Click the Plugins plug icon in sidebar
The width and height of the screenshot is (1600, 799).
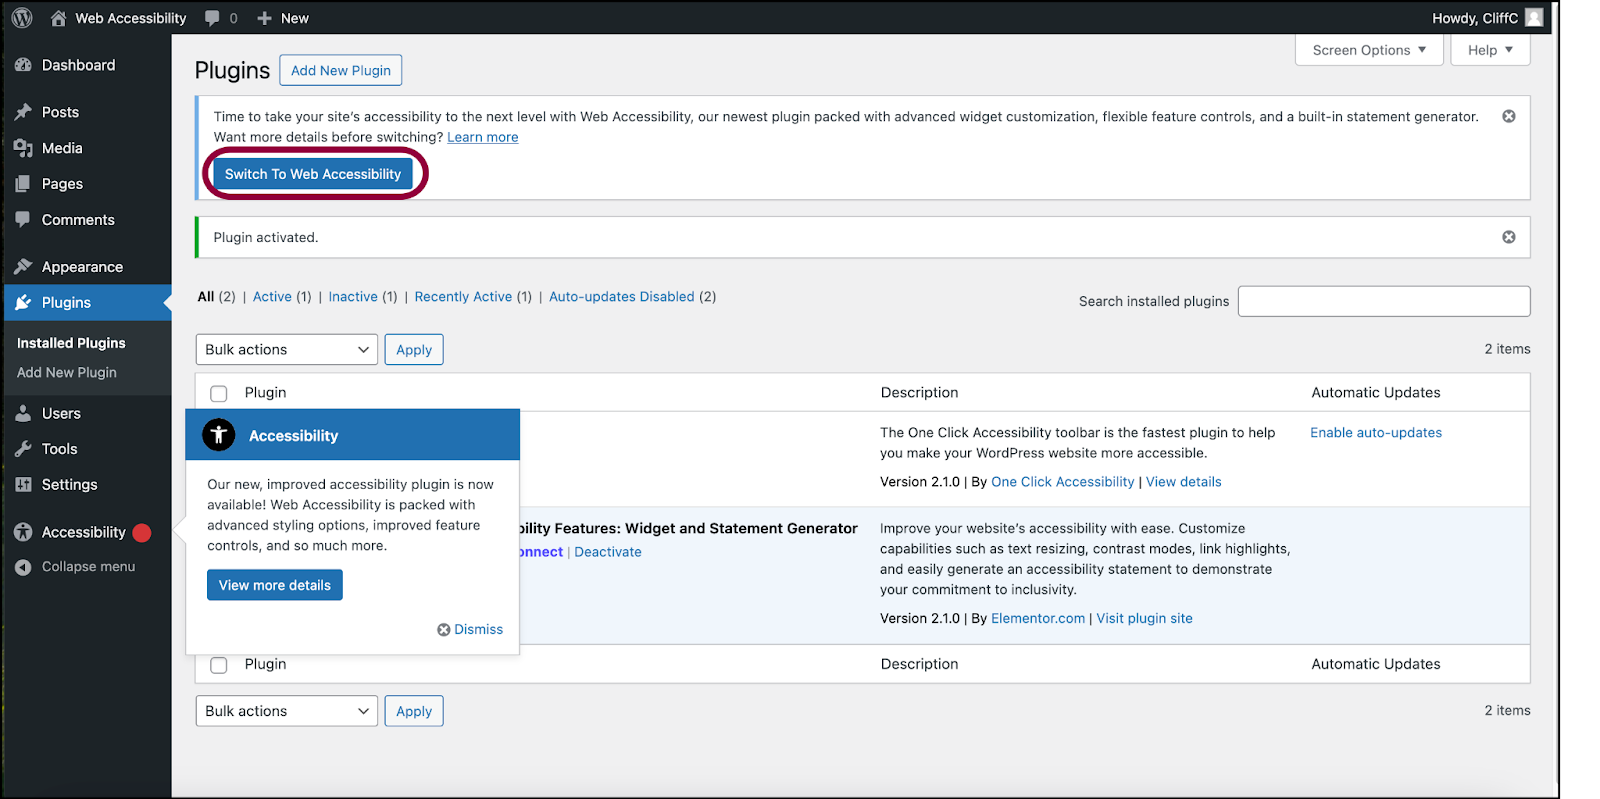pyautogui.click(x=23, y=303)
